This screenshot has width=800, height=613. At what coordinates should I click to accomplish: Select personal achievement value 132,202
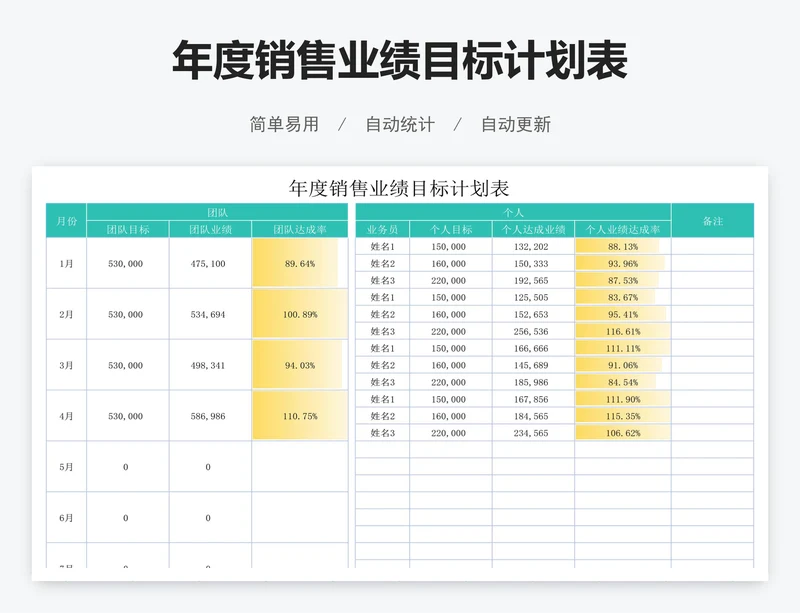click(531, 247)
